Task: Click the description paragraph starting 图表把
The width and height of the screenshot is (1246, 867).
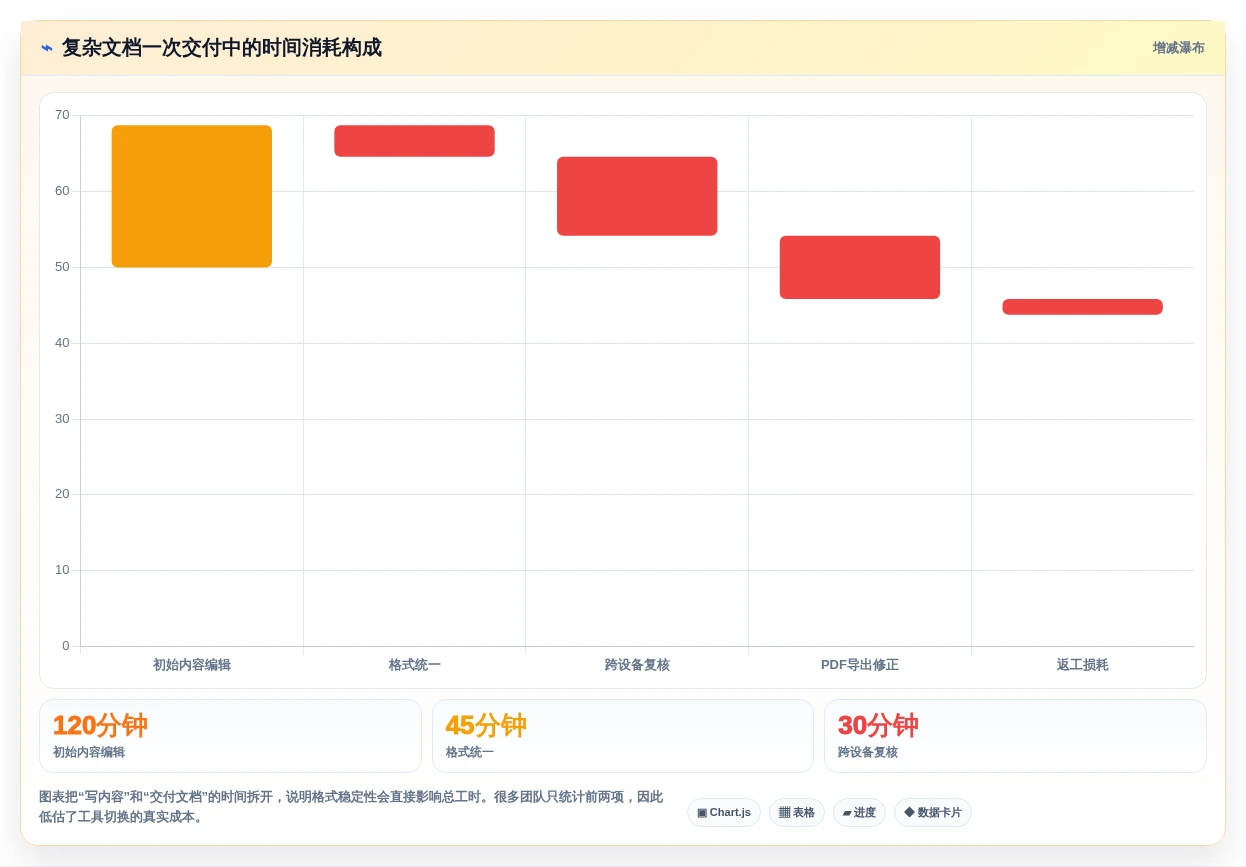Action: (x=351, y=807)
